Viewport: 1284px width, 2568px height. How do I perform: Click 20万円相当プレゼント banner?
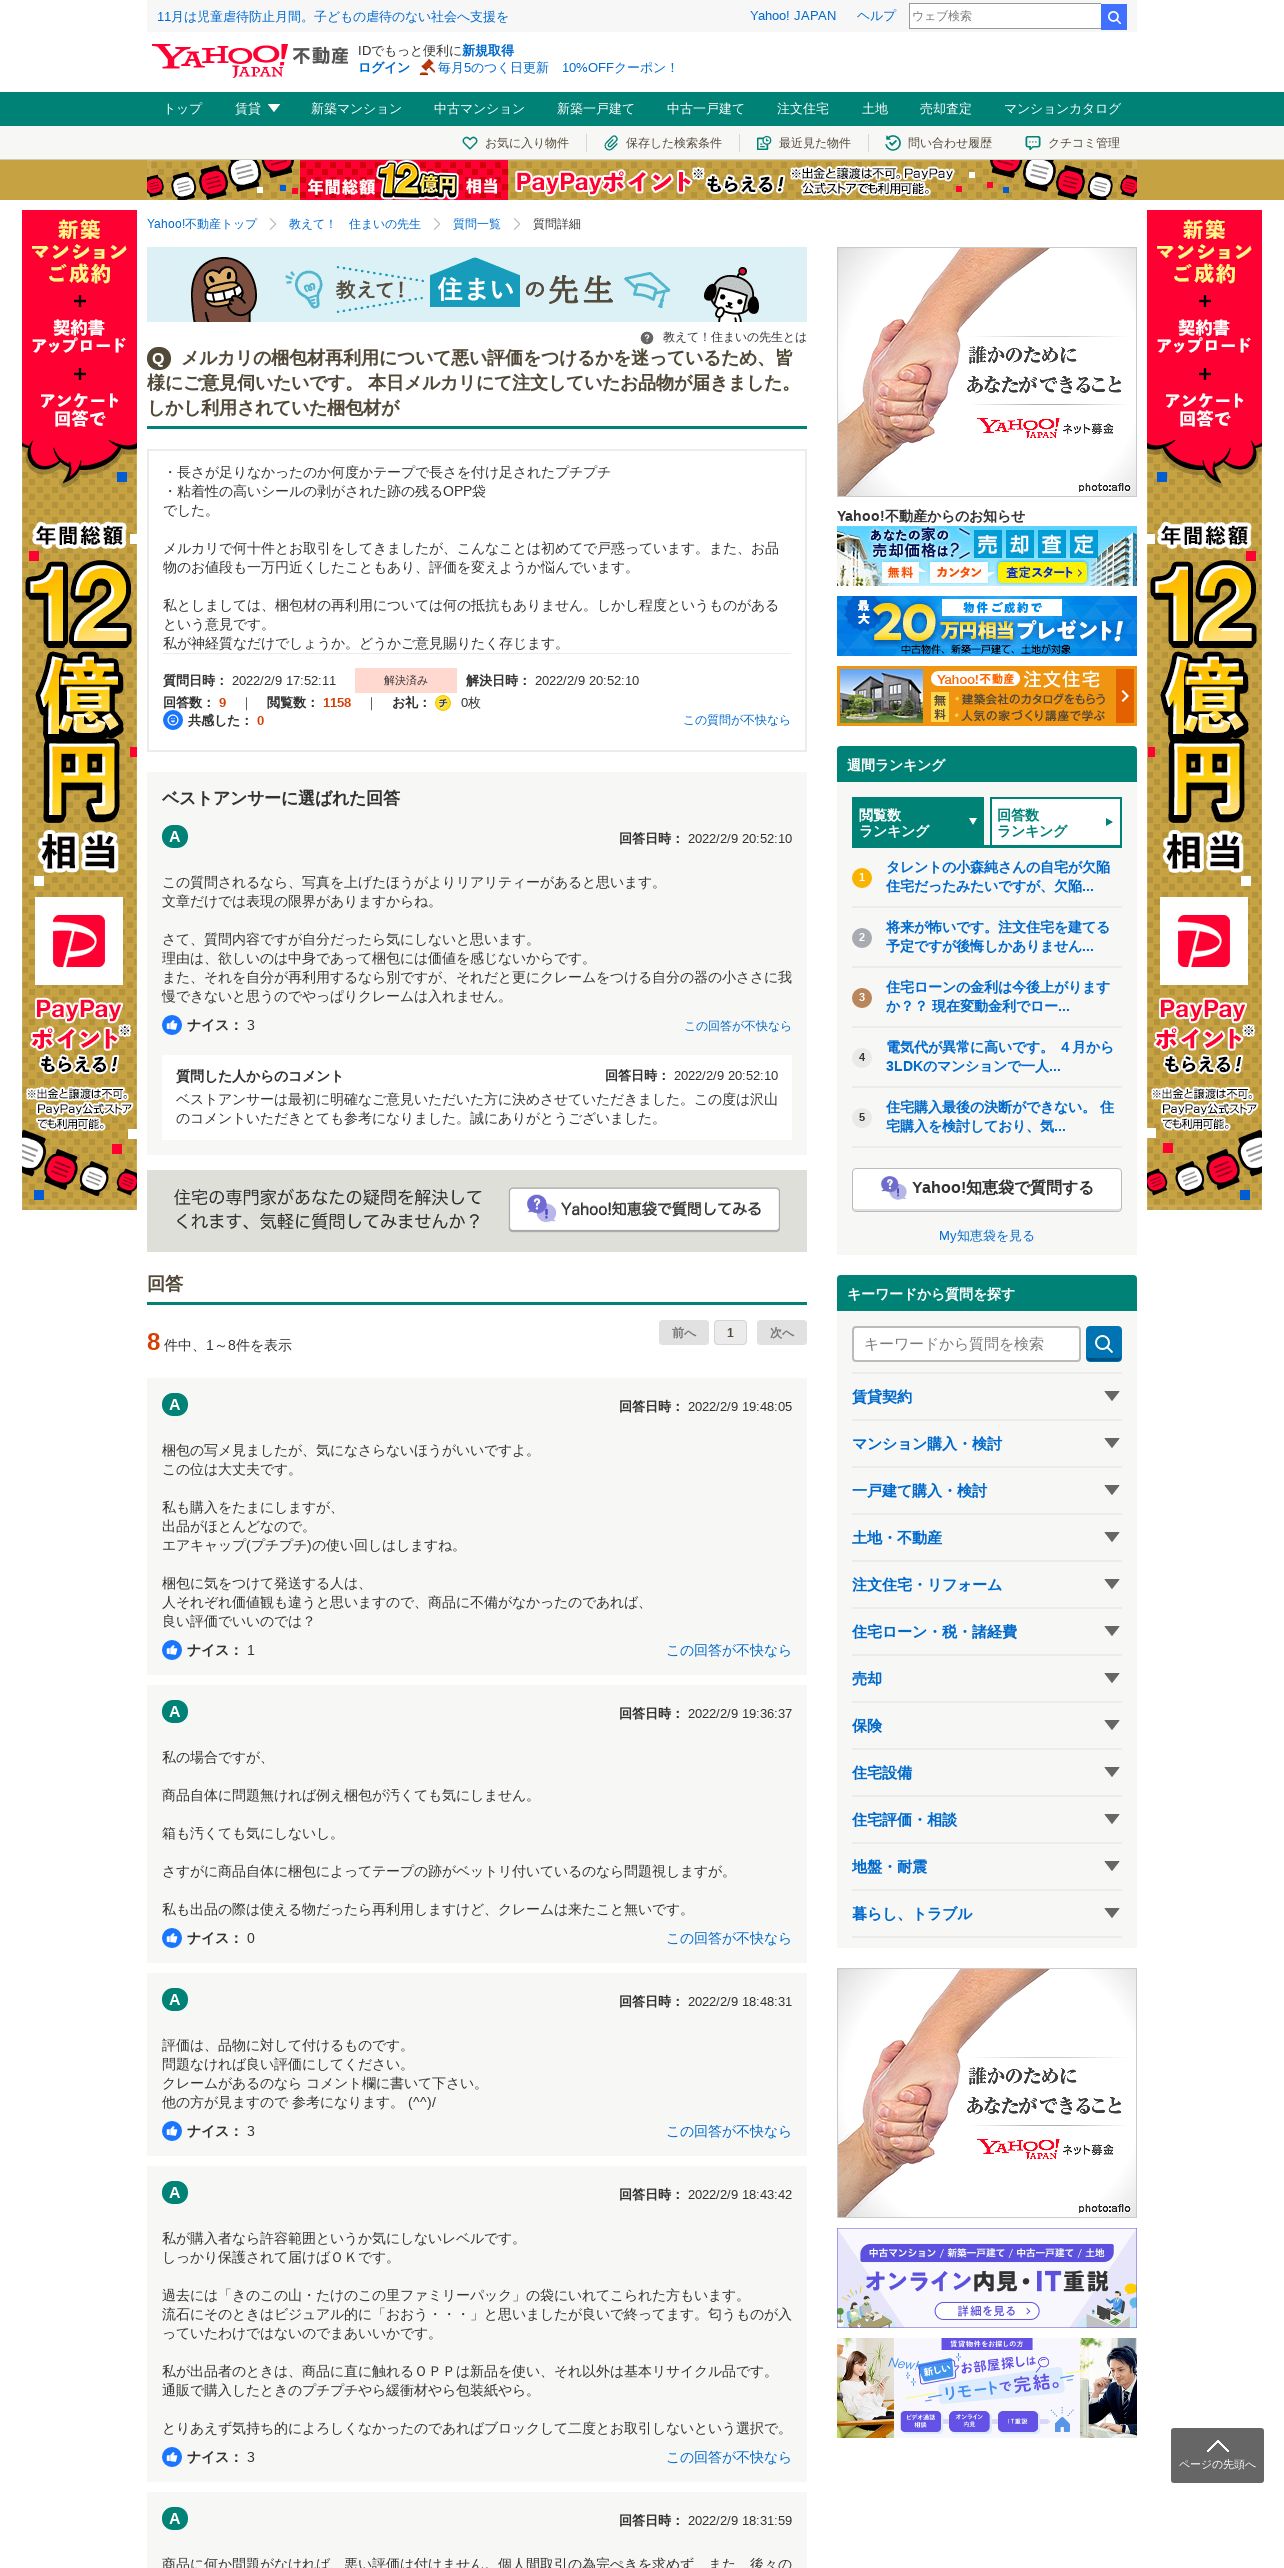coord(987,626)
